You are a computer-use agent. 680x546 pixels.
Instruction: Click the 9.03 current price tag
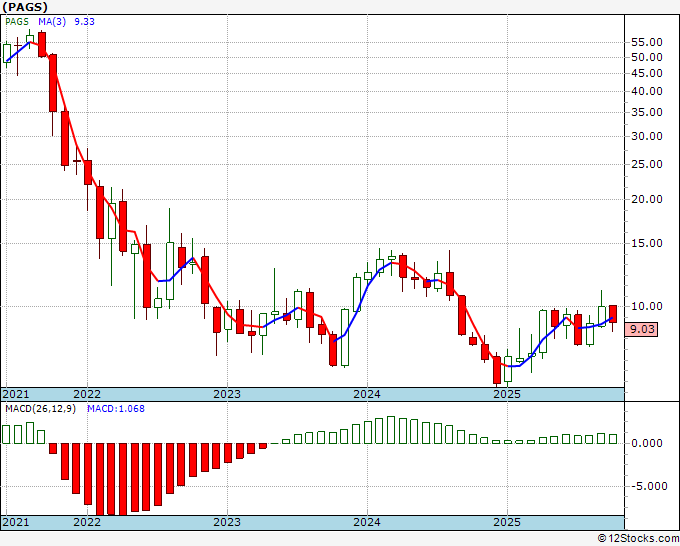point(642,329)
